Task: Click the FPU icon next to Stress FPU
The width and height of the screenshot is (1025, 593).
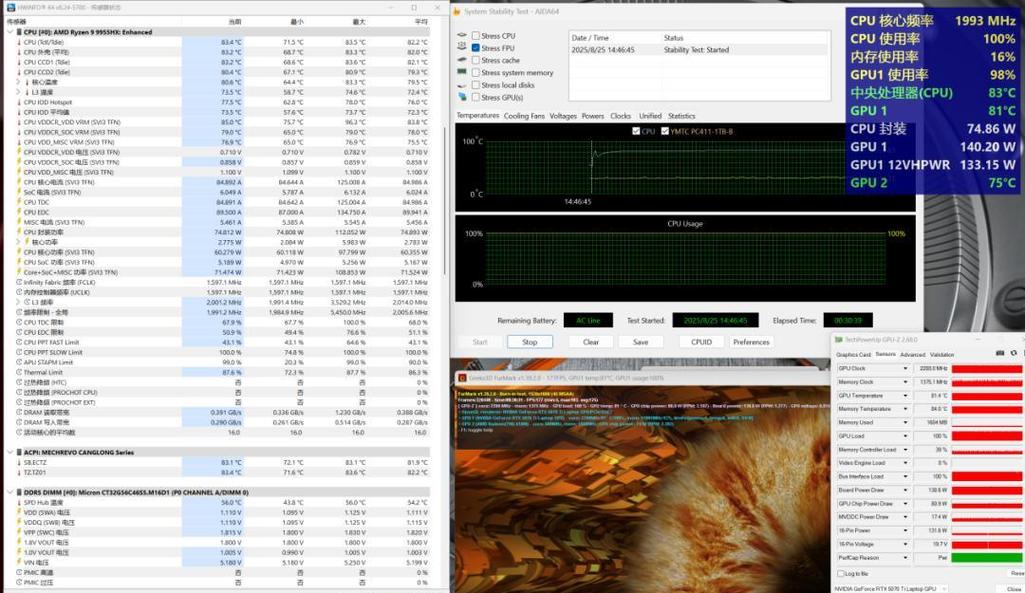Action: [x=462, y=47]
